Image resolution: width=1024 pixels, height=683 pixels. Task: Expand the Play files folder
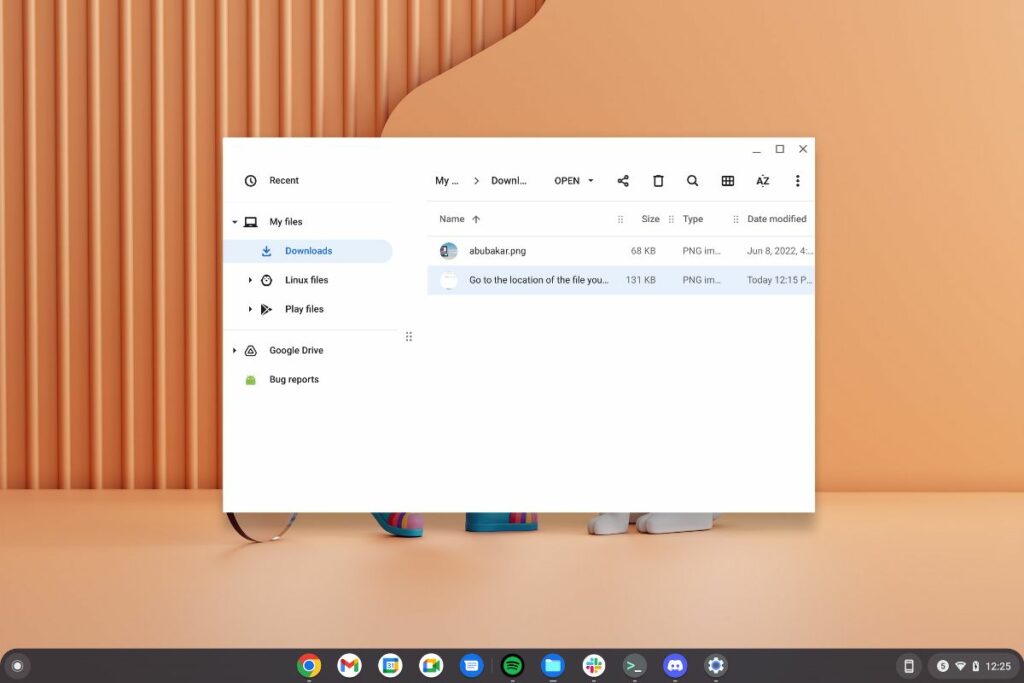click(x=250, y=309)
